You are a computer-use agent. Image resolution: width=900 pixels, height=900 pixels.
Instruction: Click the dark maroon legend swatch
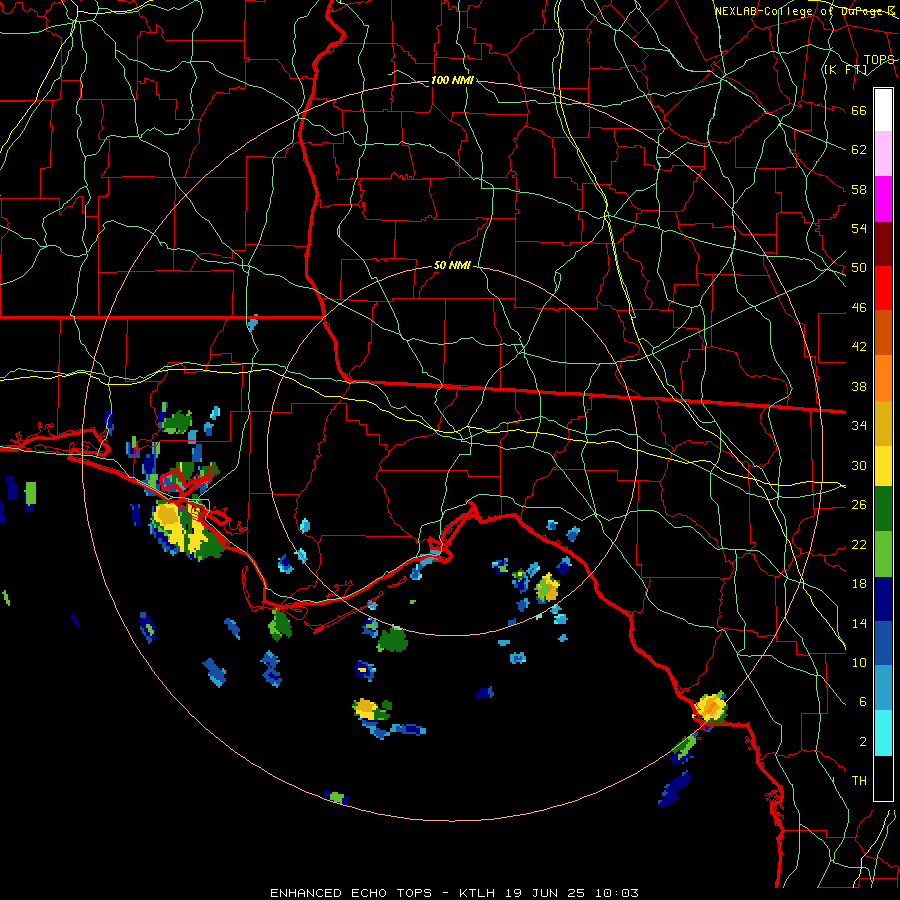coord(883,243)
